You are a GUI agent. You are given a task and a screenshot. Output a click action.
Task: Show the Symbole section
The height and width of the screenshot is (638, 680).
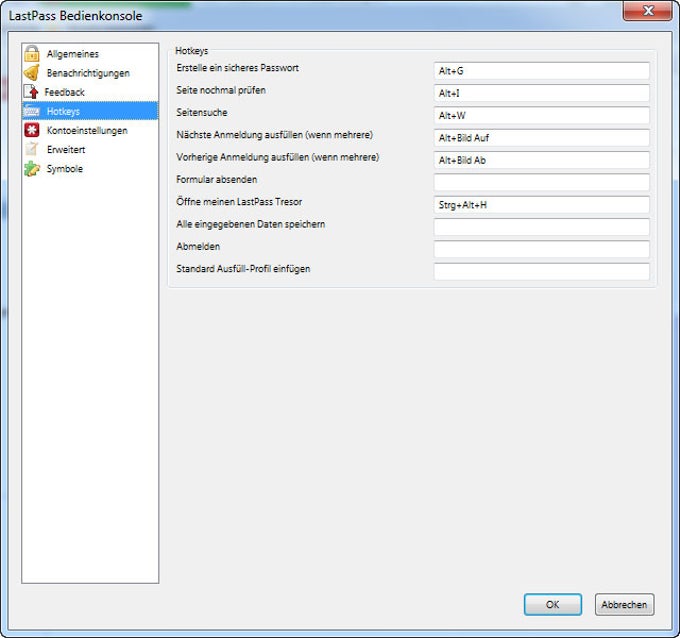(x=65, y=169)
